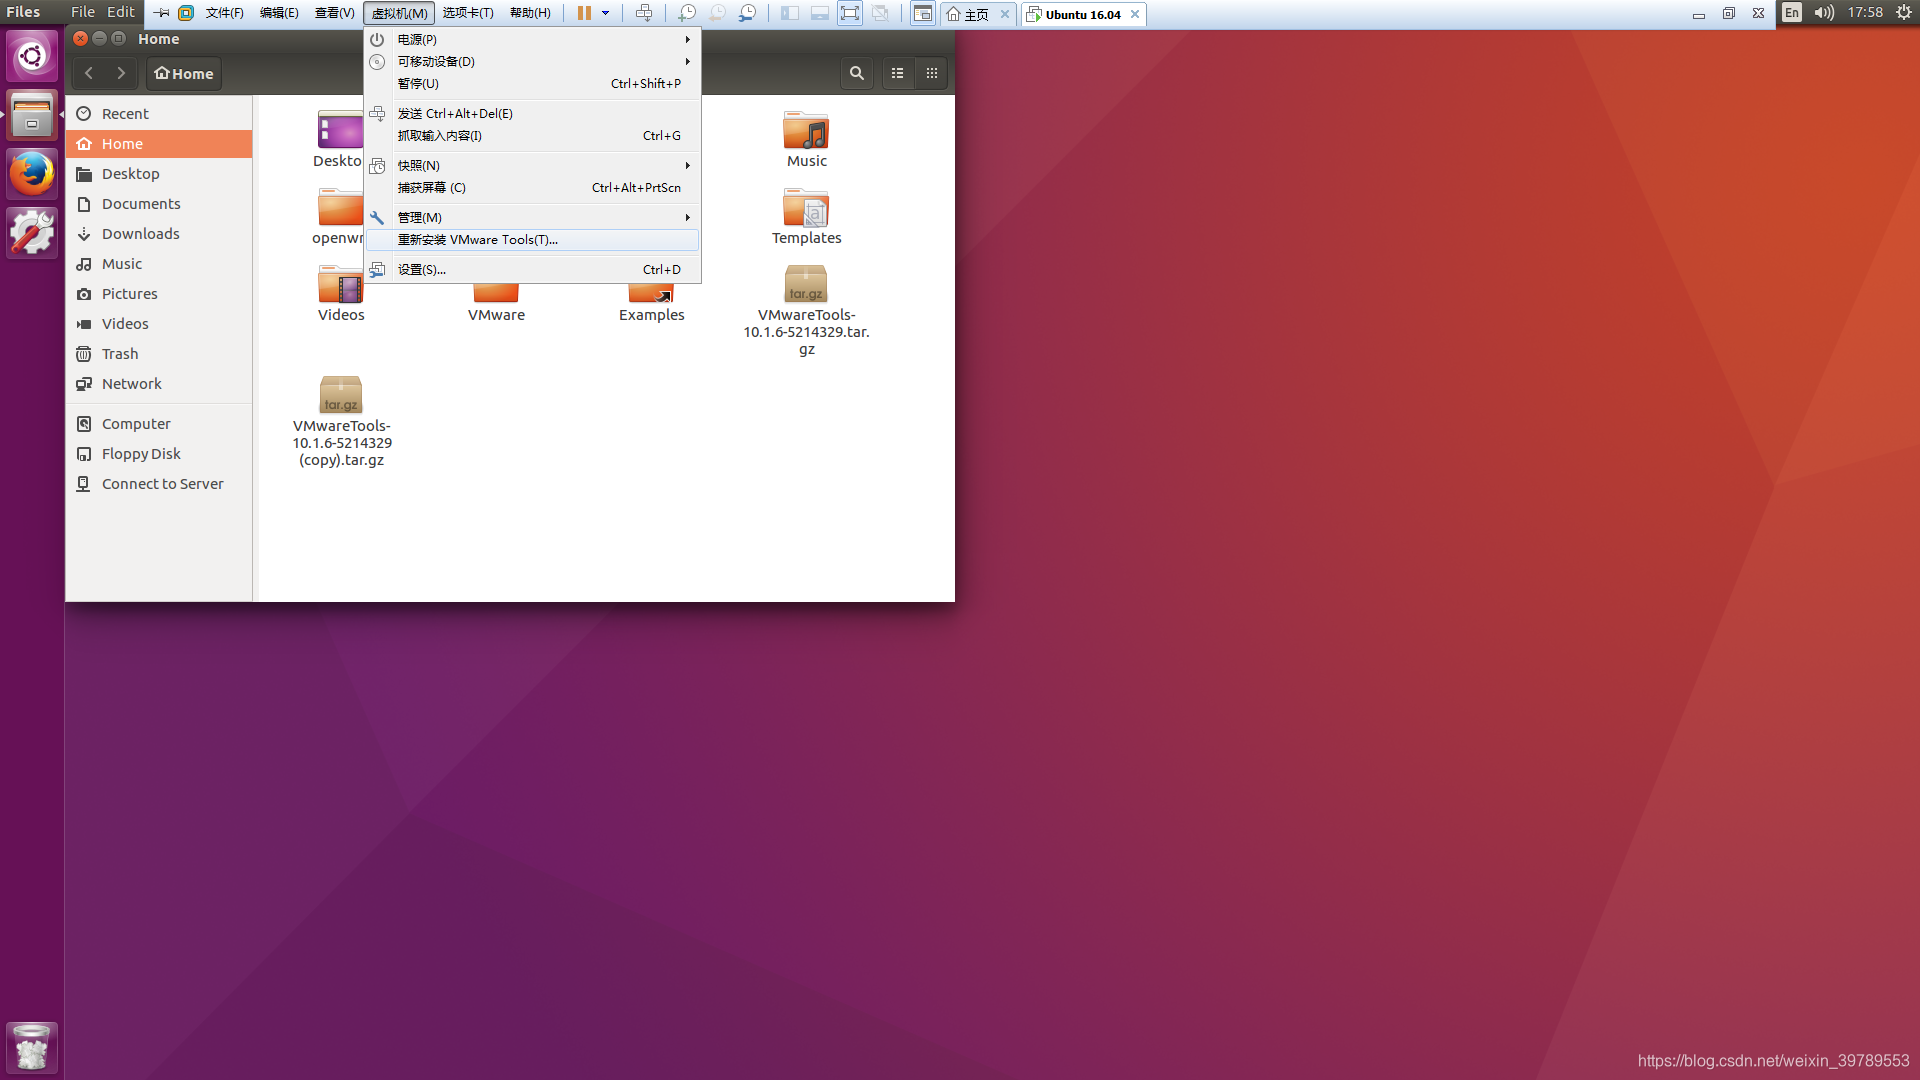Click the Home path button

pyautogui.click(x=184, y=73)
